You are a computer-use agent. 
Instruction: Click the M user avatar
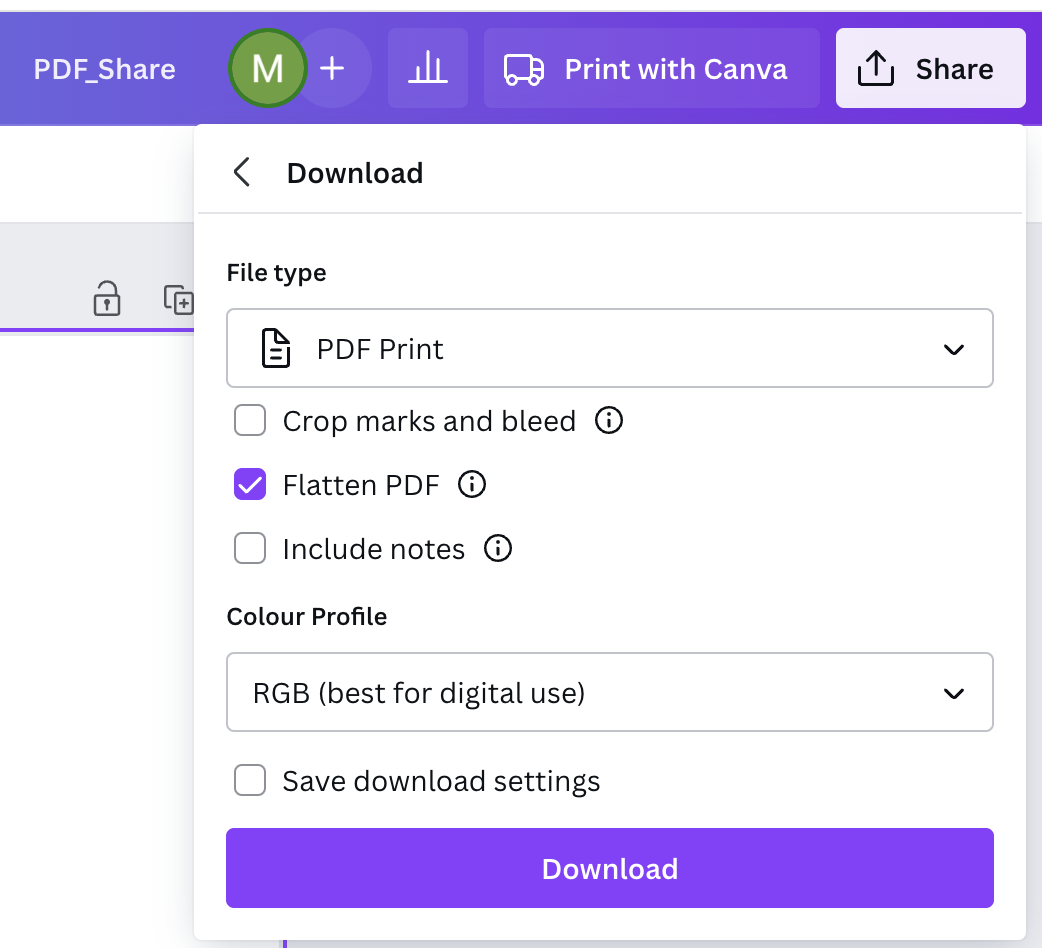coord(268,68)
